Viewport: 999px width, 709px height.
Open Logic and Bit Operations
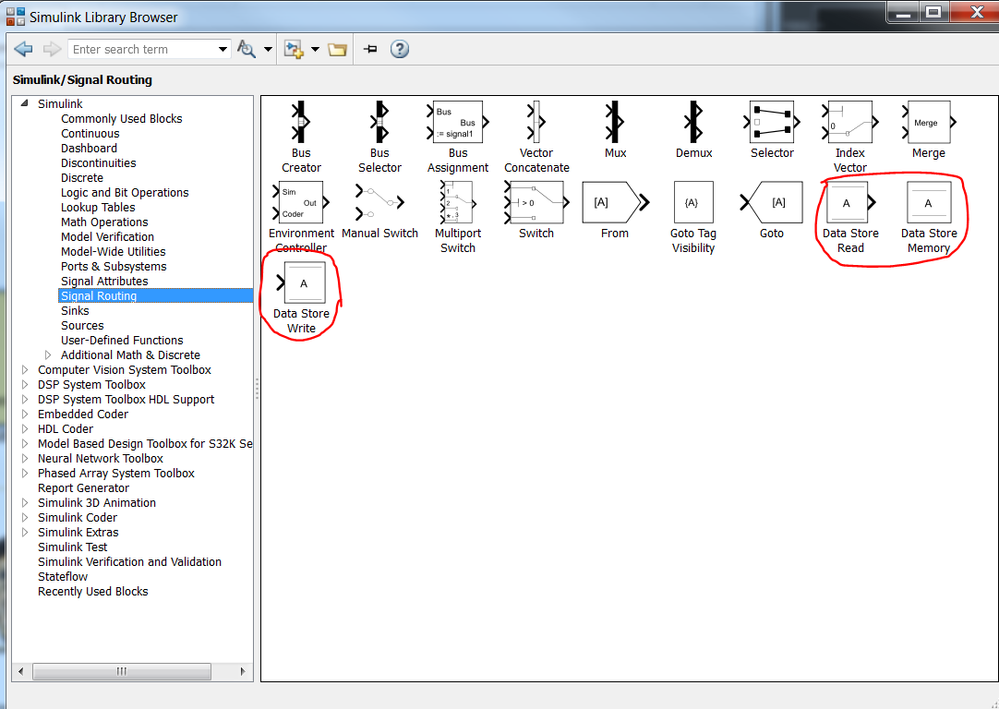coord(124,192)
